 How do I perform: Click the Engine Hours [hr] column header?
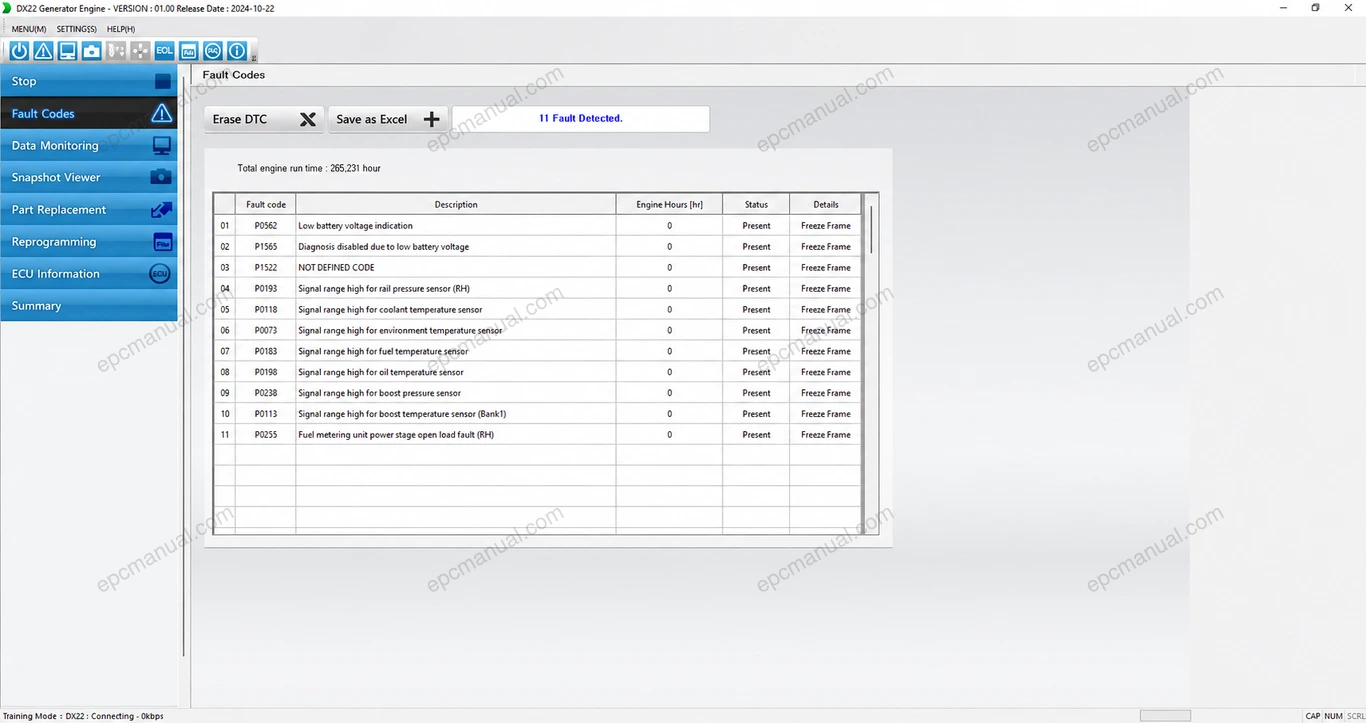[670, 204]
